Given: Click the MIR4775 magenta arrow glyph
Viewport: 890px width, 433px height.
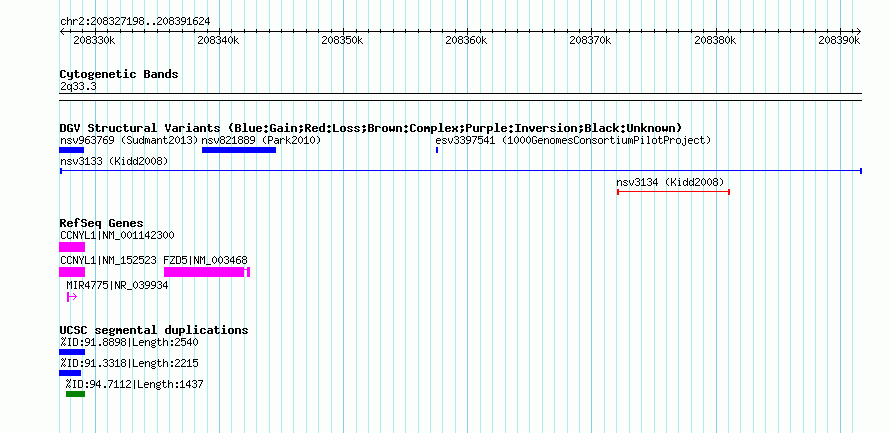Looking at the screenshot, I should 72,296.
